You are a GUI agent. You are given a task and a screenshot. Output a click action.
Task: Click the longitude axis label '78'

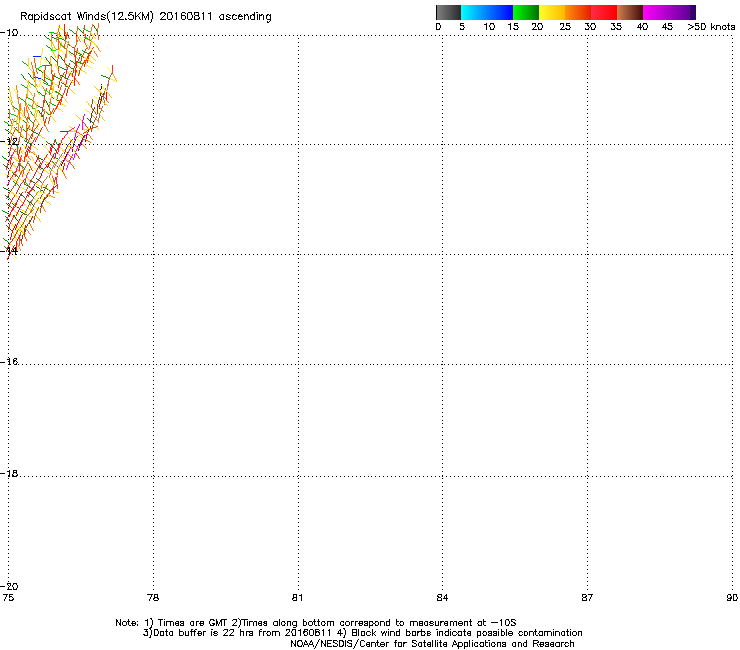[x=153, y=598]
